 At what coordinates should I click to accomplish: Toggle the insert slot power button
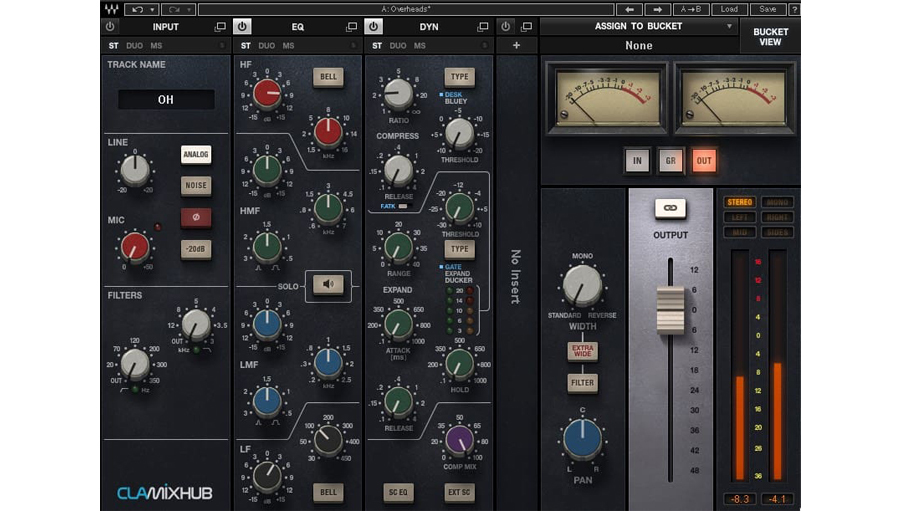click(x=505, y=26)
